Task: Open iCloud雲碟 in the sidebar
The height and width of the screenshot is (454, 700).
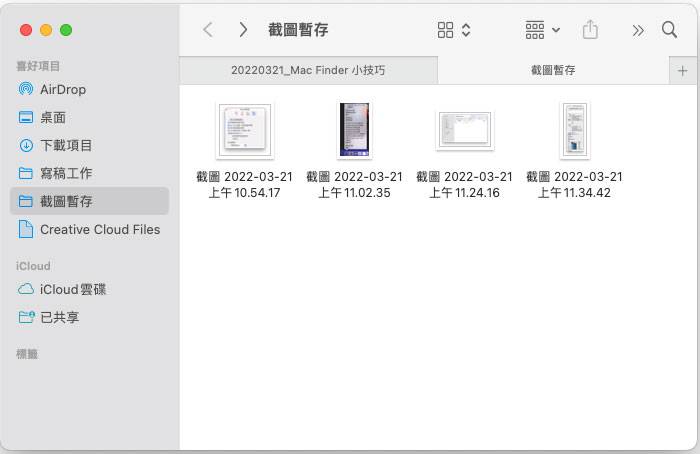Action: click(72, 289)
